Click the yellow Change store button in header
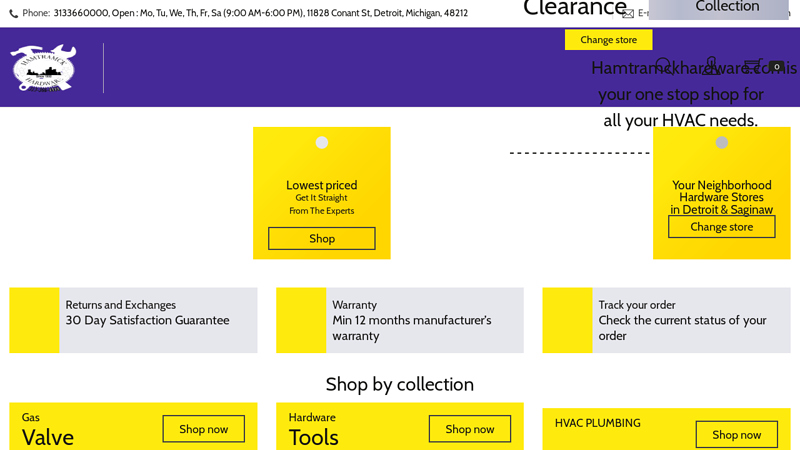This screenshot has height=450, width=800. pyautogui.click(x=608, y=40)
